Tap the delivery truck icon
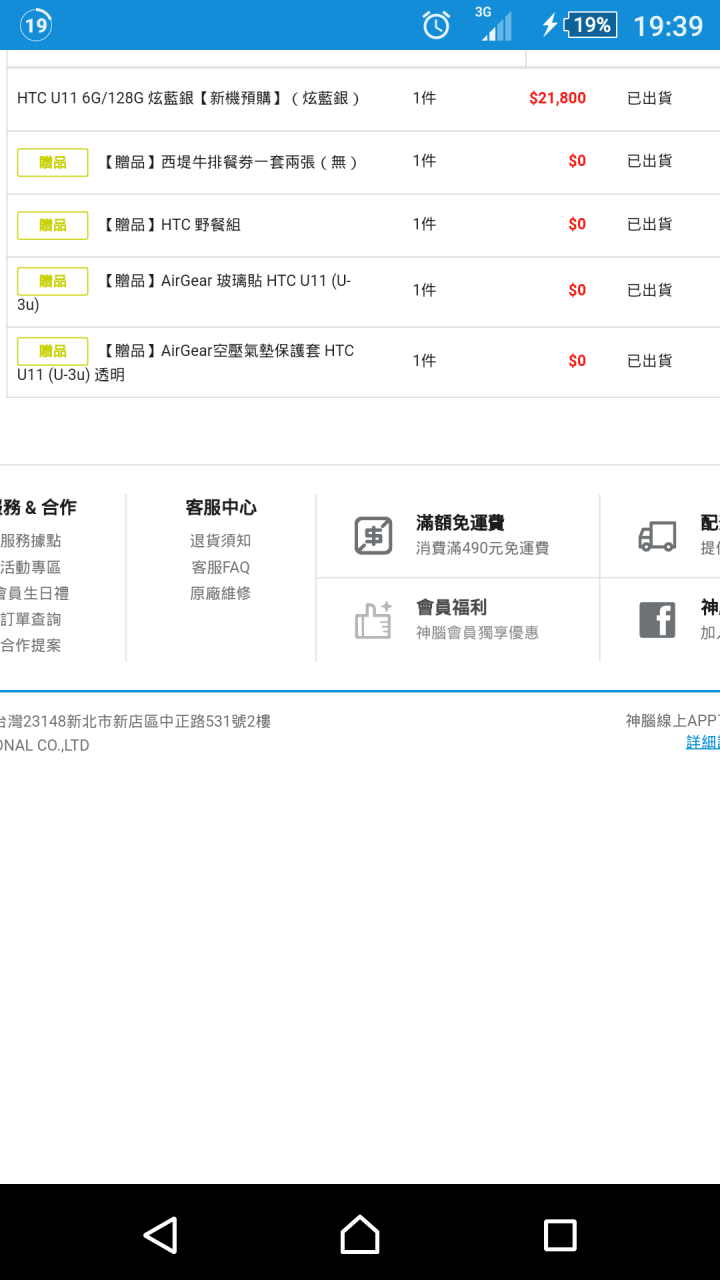The width and height of the screenshot is (720, 1280). point(657,536)
